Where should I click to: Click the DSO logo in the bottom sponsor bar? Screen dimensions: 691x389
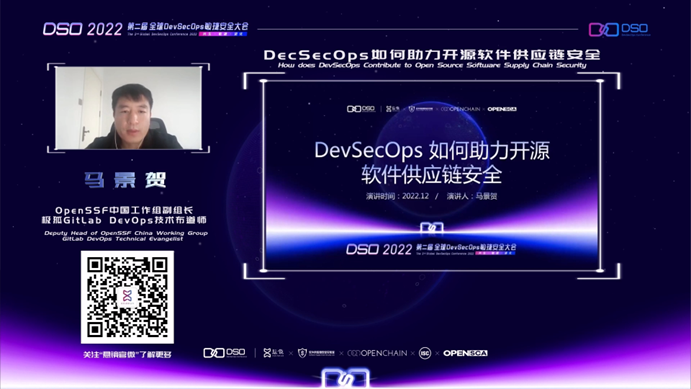pos(225,352)
